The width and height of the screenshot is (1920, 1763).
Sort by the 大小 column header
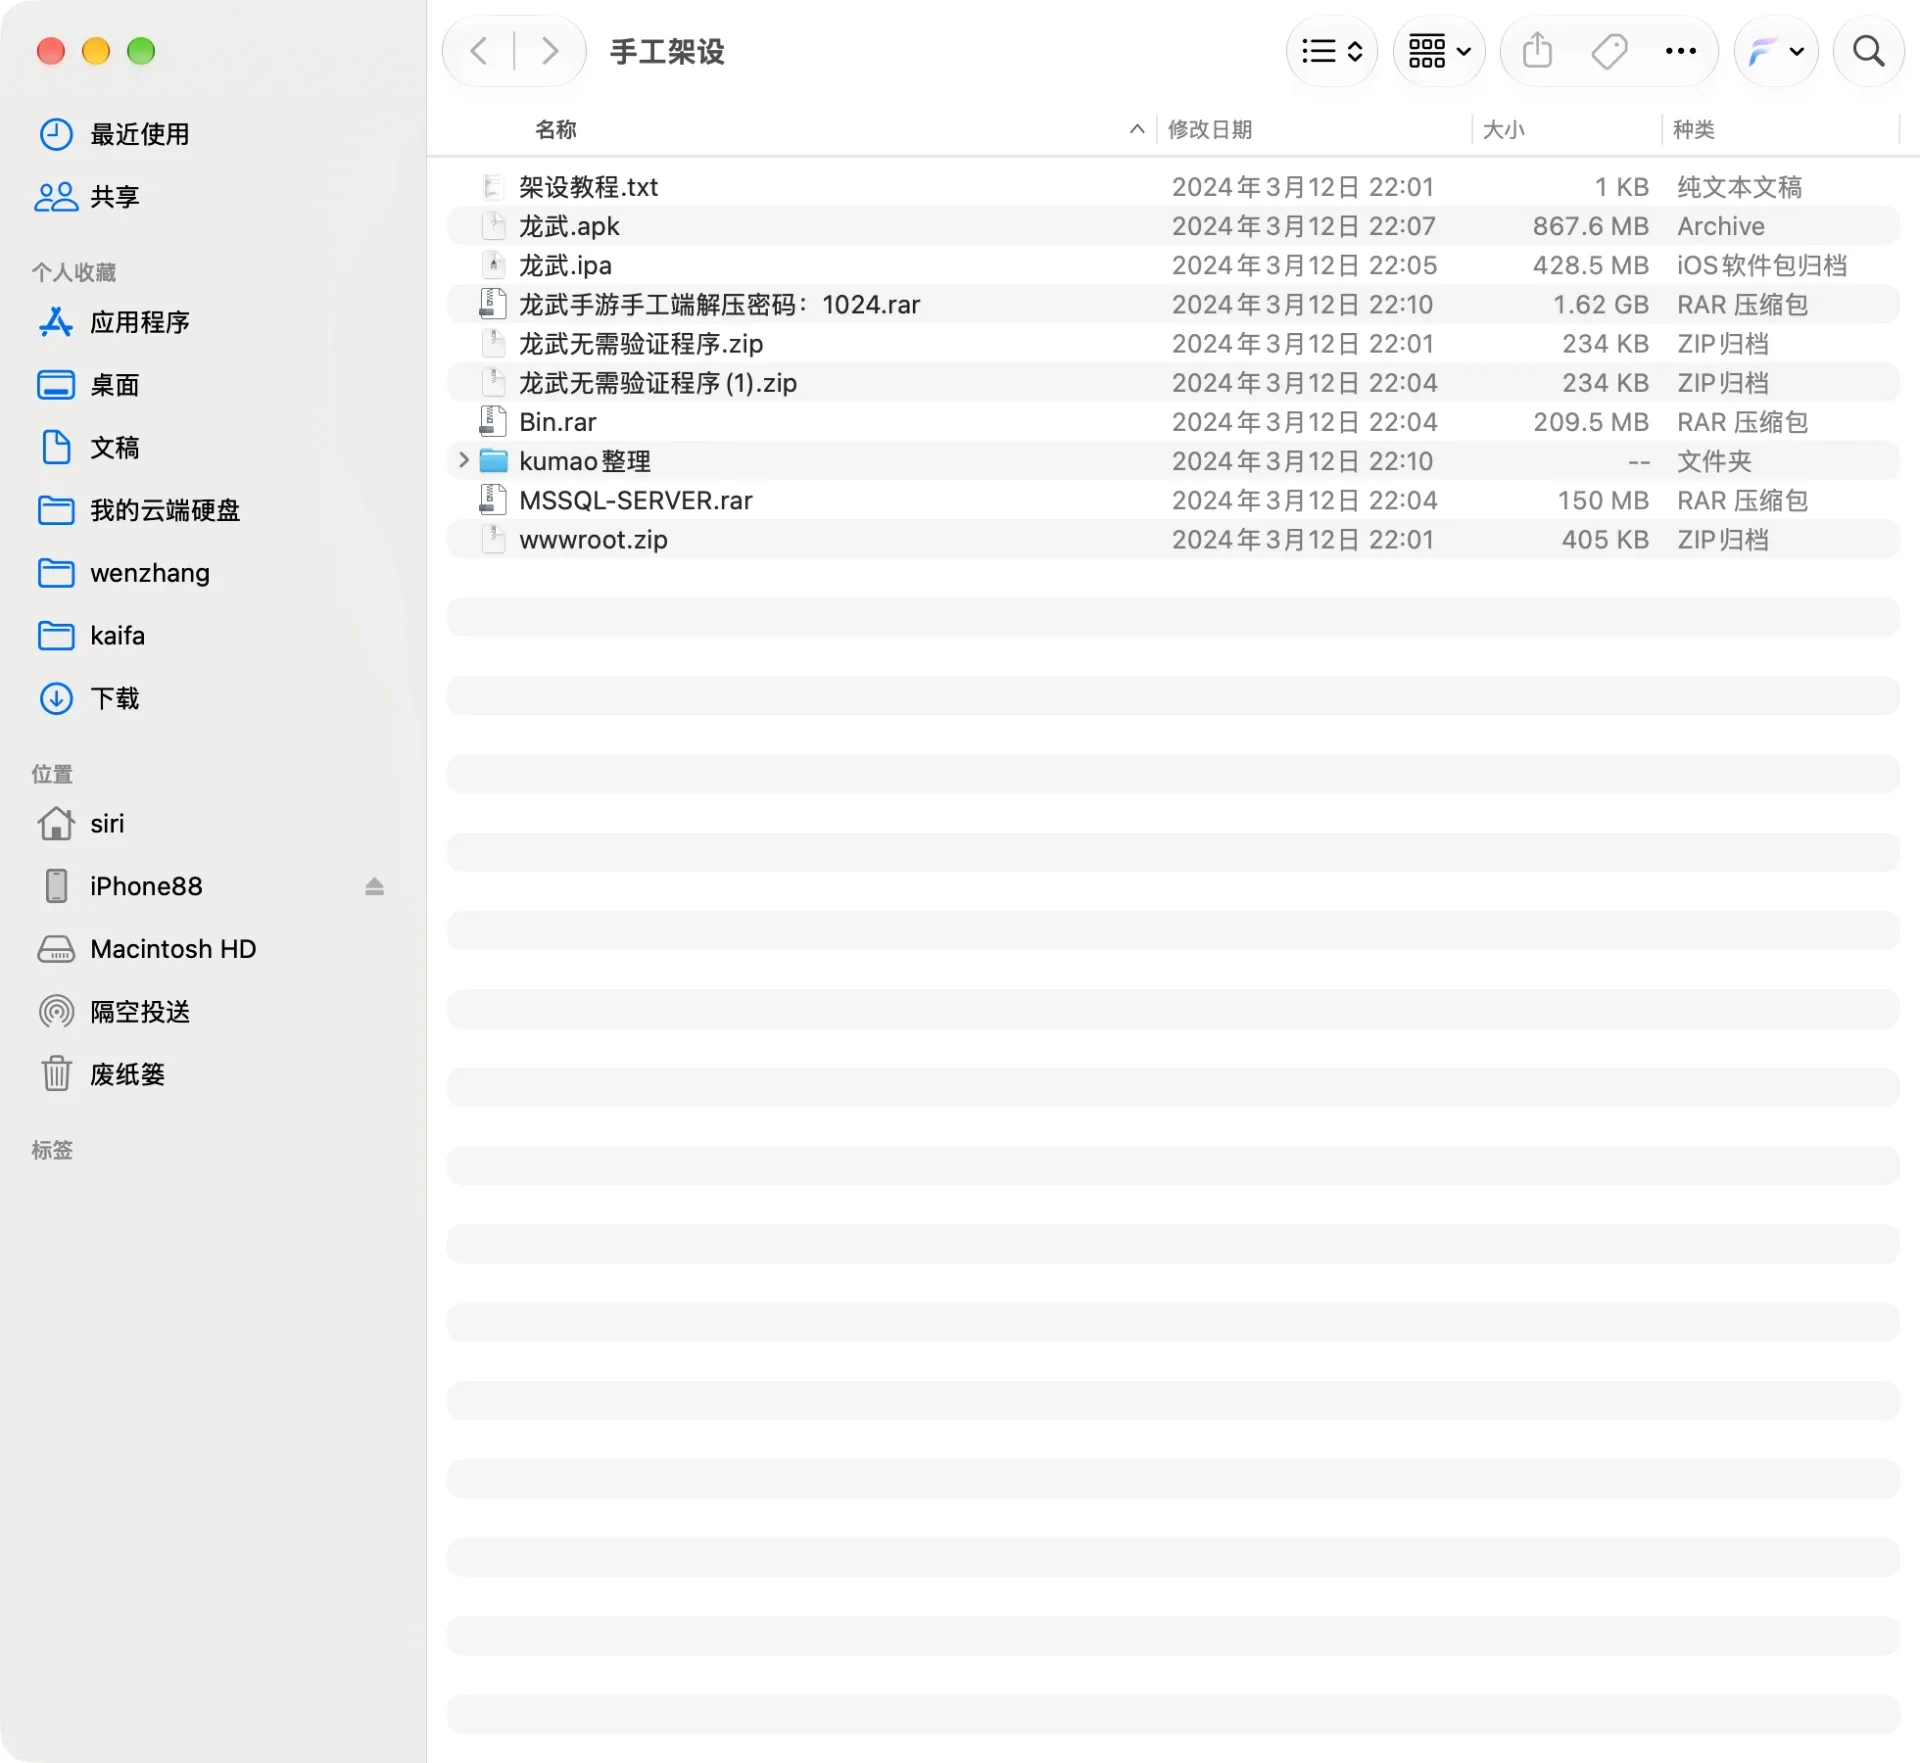[1504, 129]
